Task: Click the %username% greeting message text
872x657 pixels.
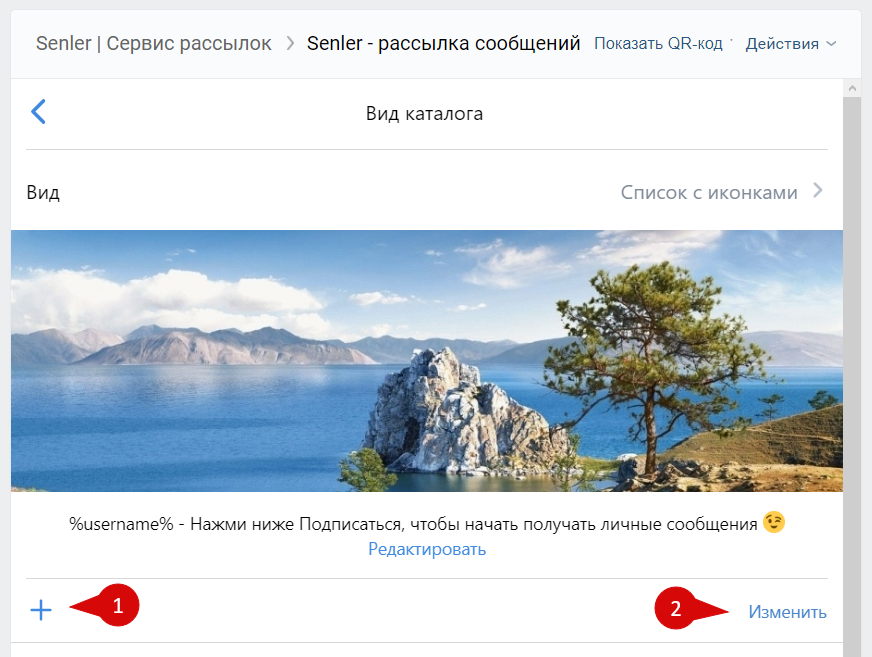Action: click(x=414, y=523)
